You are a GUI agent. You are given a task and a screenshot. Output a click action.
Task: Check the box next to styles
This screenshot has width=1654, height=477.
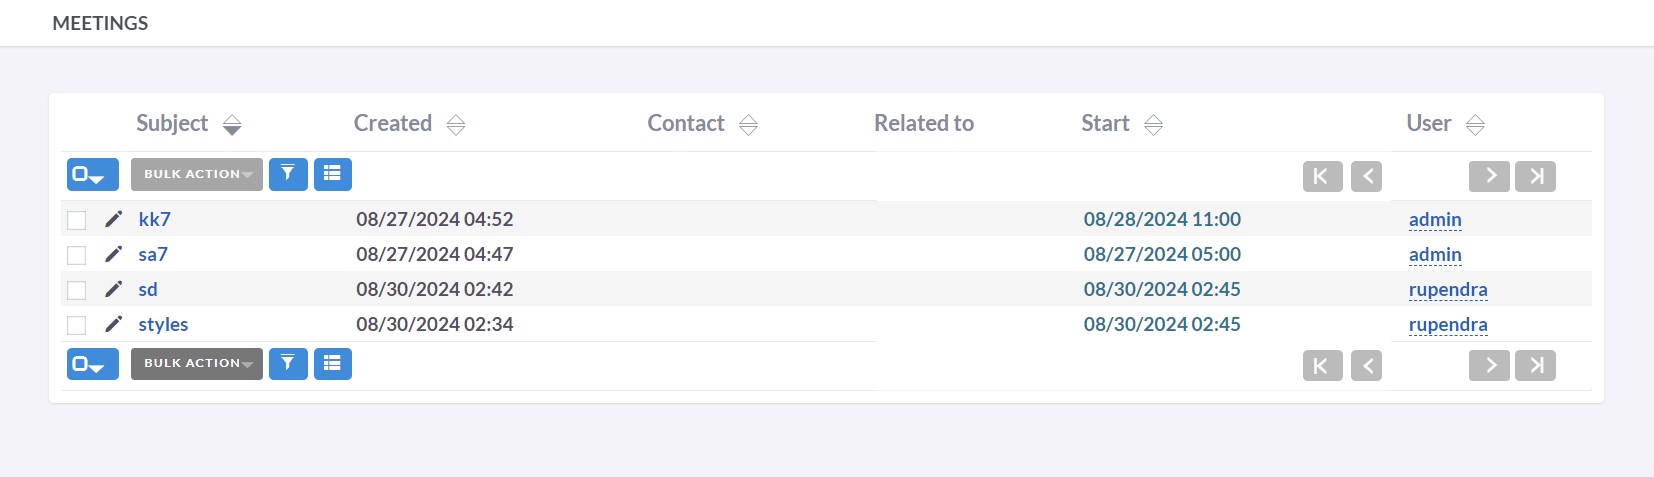click(x=77, y=325)
